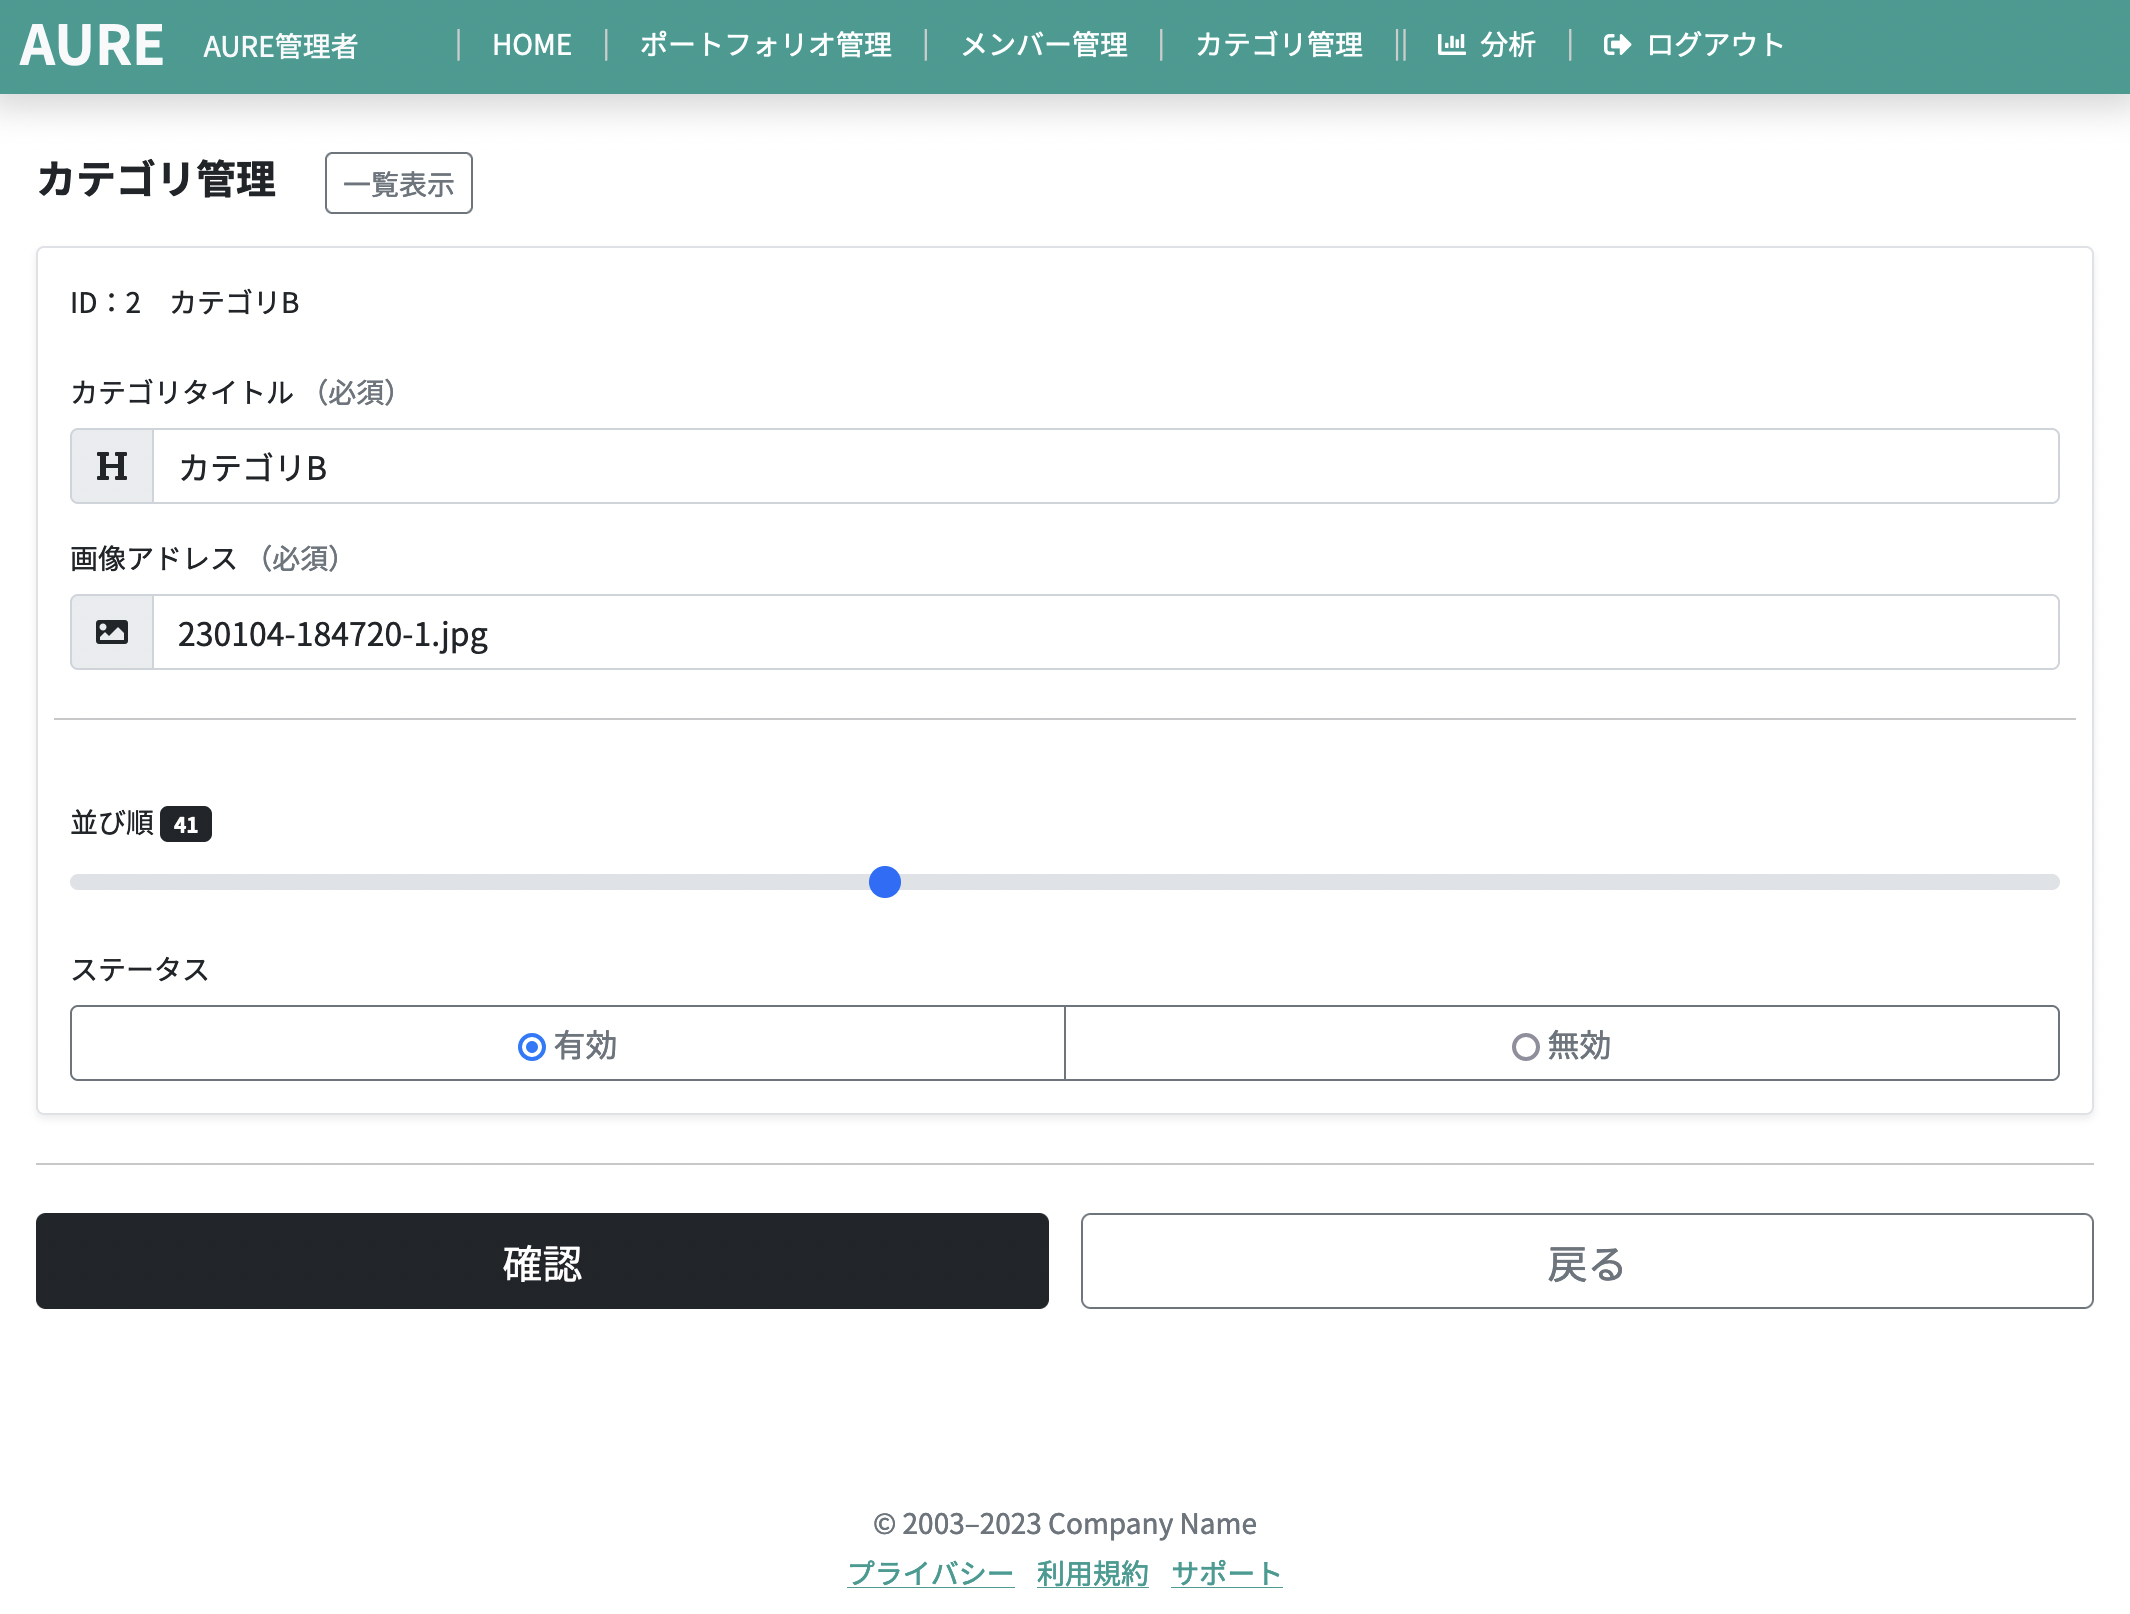2130x1614 pixels.
Task: Select the 有効 radio button
Action: [532, 1047]
